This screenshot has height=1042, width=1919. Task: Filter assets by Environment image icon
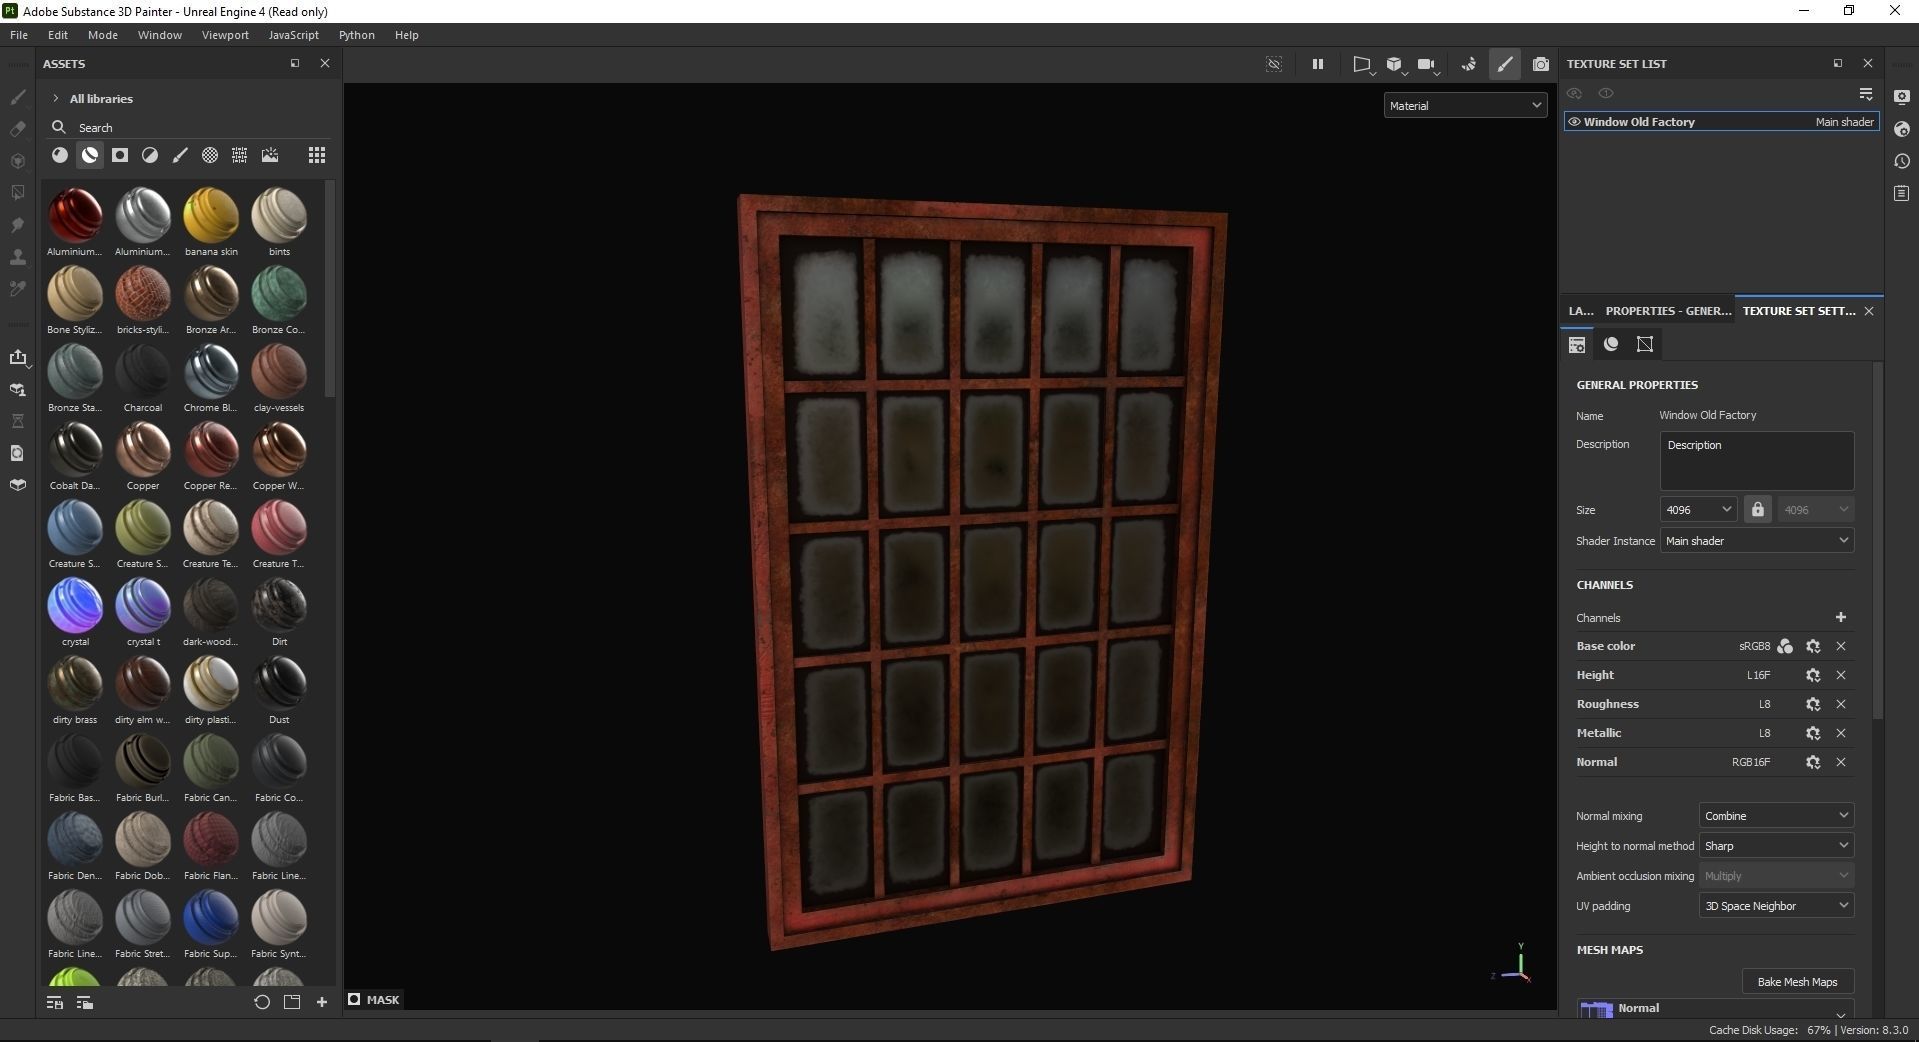[x=270, y=155]
